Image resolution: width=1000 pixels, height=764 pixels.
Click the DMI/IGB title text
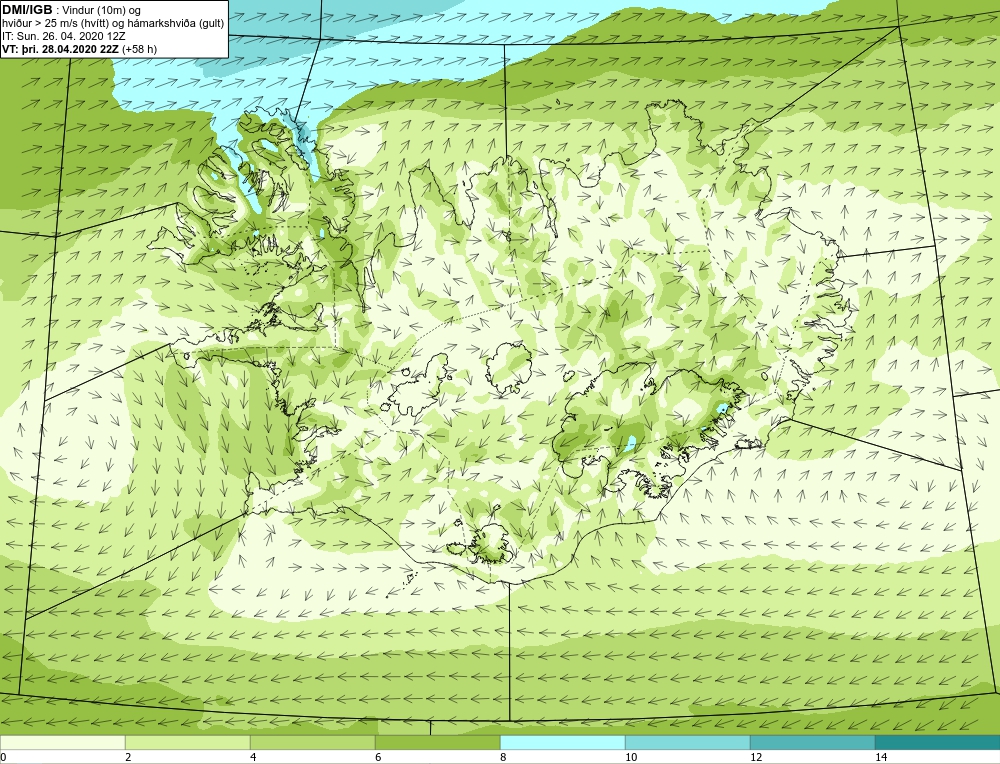point(27,10)
